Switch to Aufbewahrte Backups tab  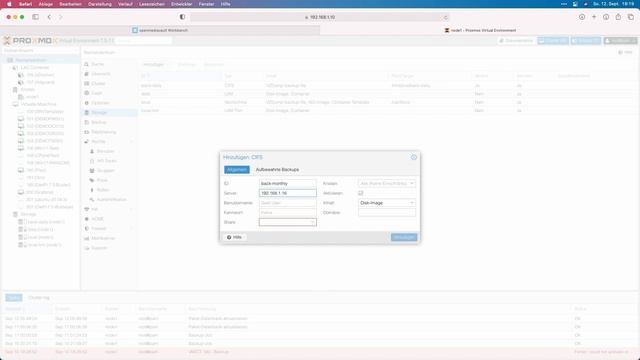tap(277, 169)
